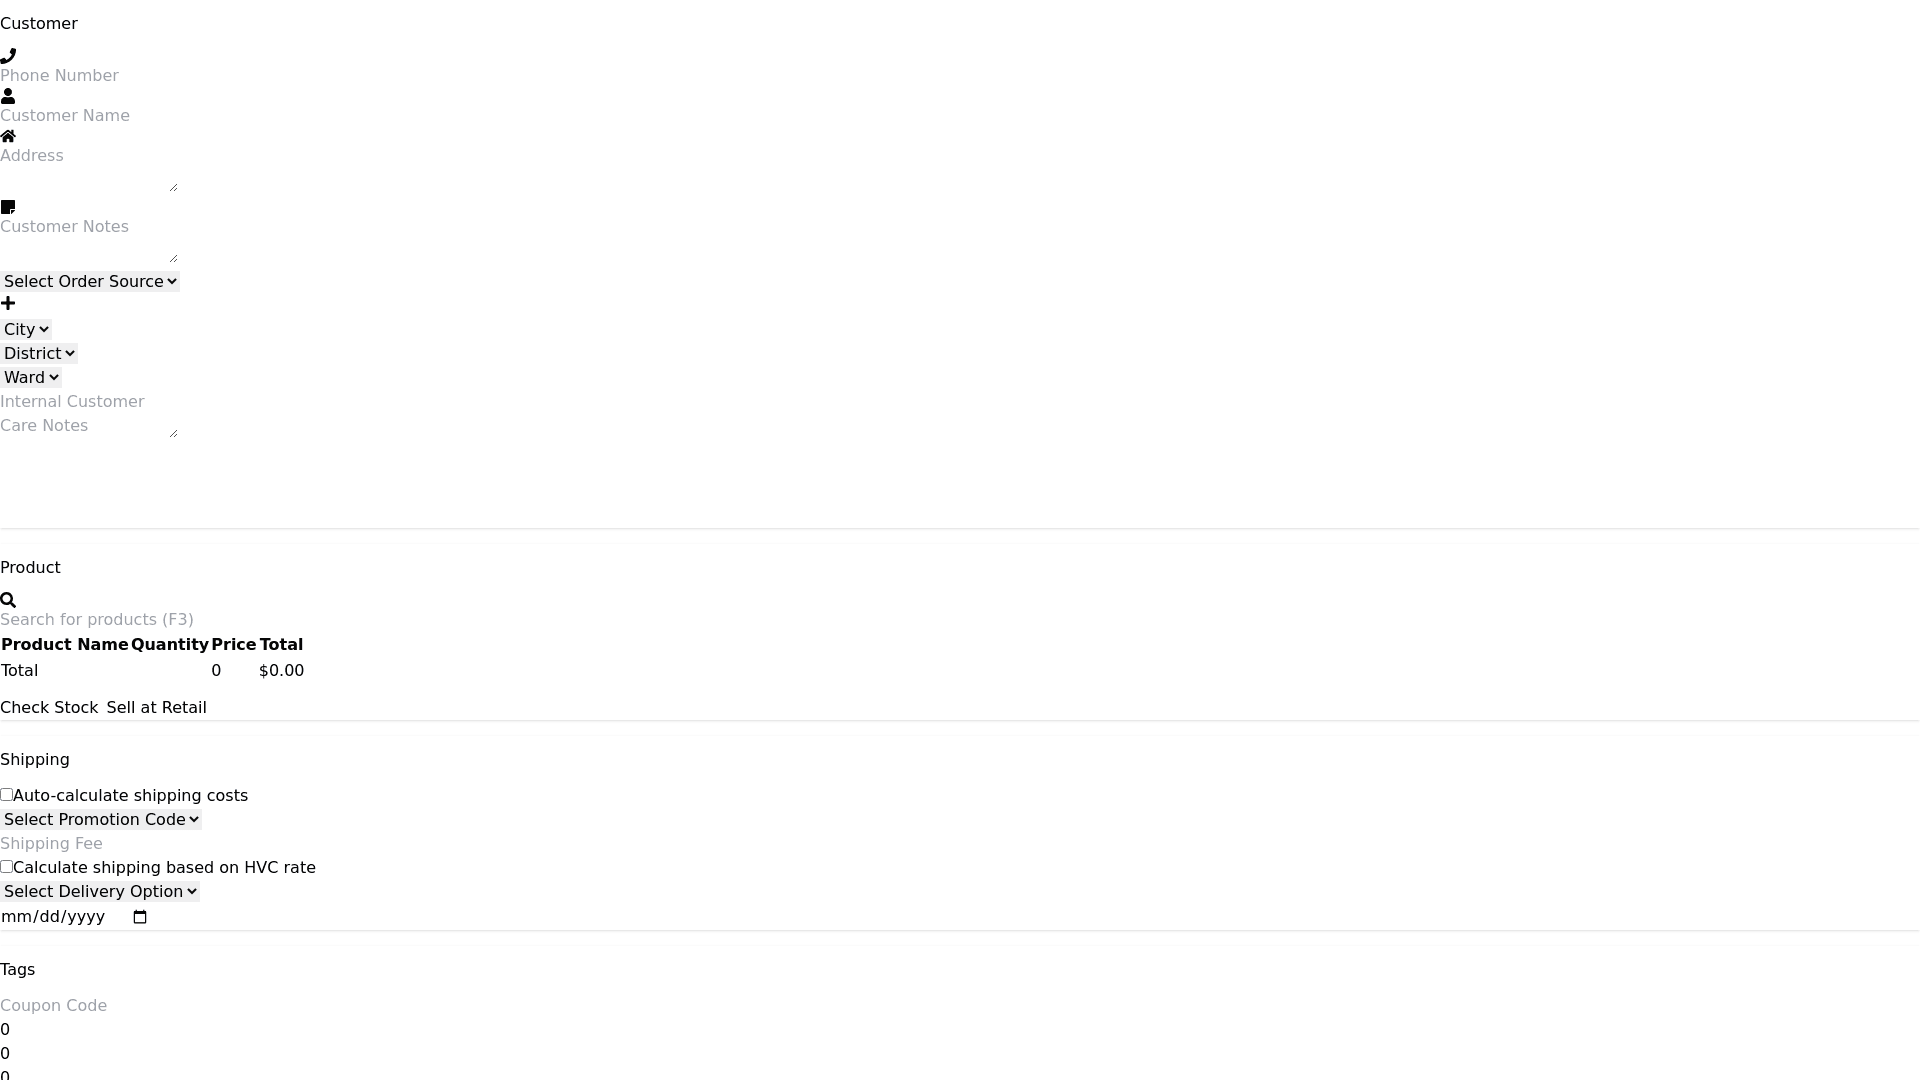Viewport: 1920px width, 1080px height.
Task: Click the phone icon above Phone Number
Action: [8, 56]
